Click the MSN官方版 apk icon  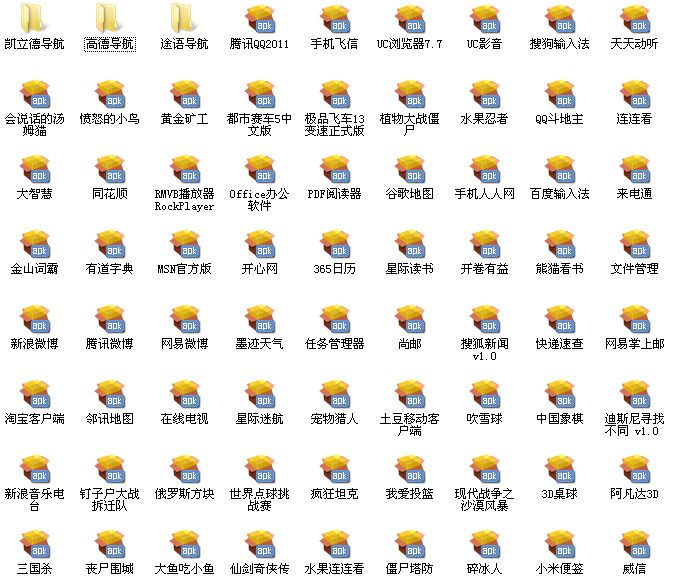point(185,244)
